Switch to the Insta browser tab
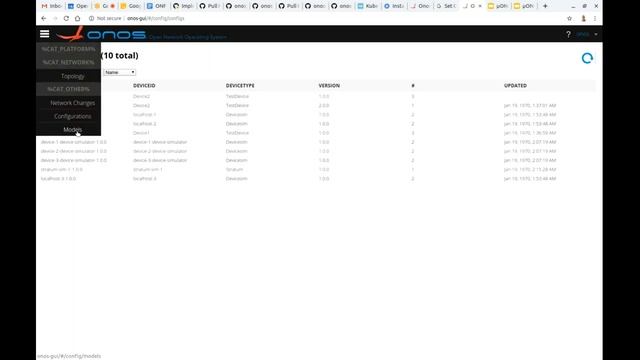This screenshot has width=640, height=360. 393,6
